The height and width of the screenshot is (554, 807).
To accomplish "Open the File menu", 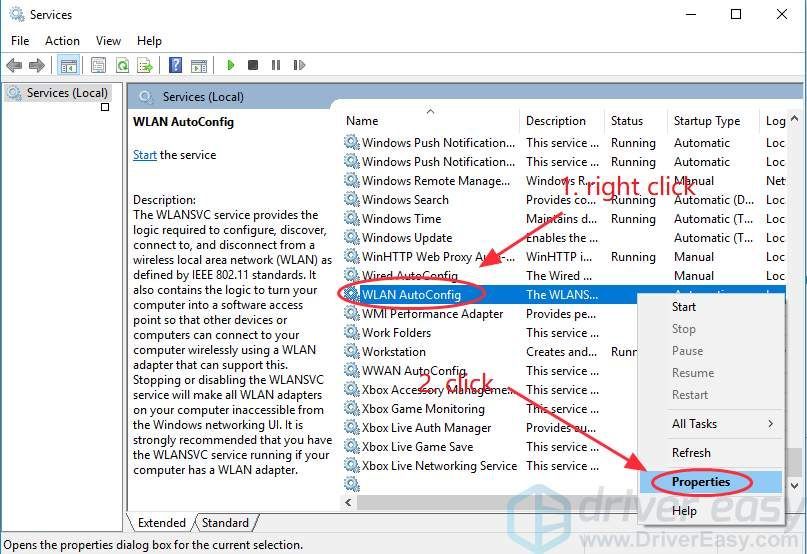I will (20, 41).
